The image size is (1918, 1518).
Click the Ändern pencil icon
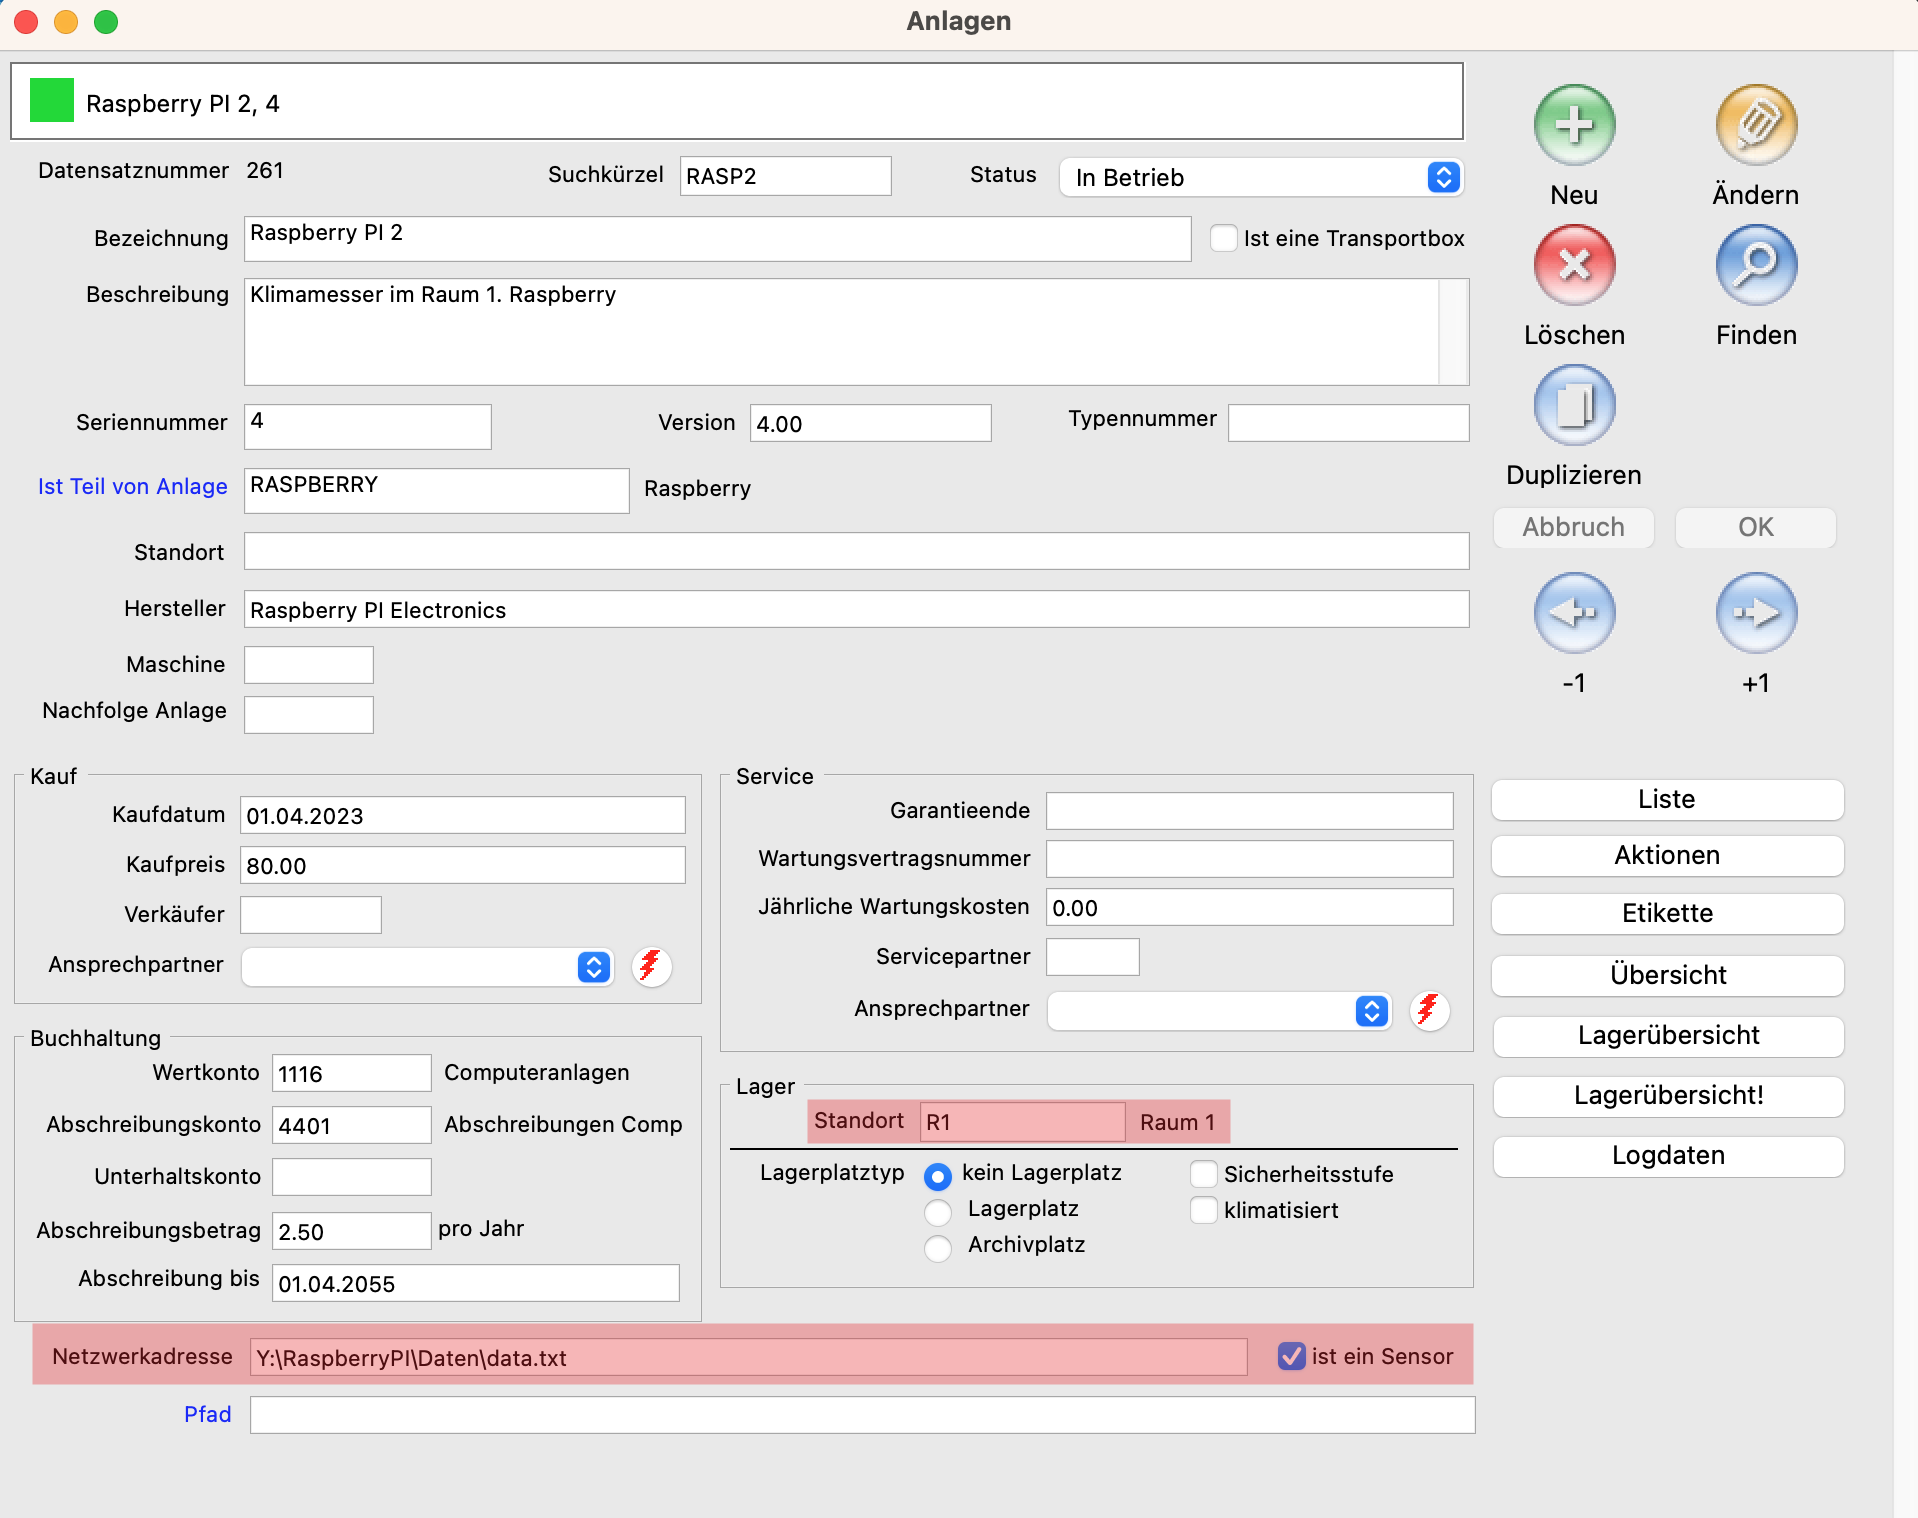(x=1755, y=126)
